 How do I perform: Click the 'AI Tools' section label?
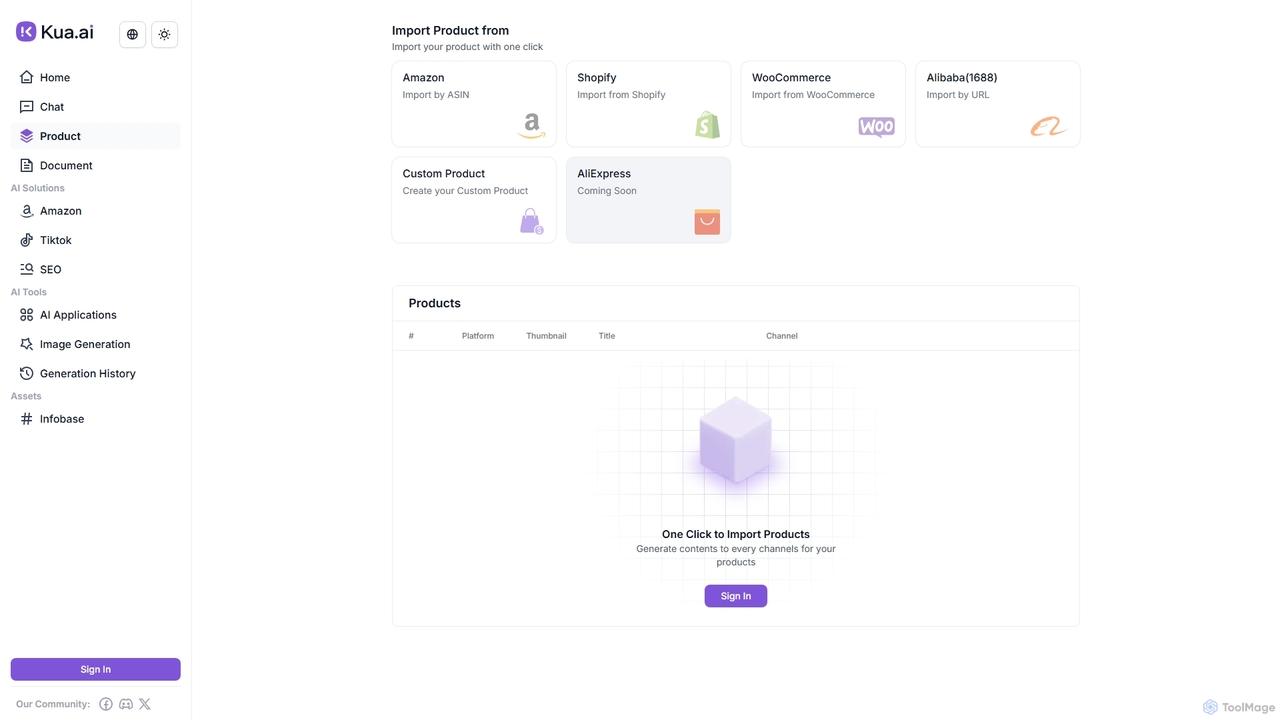click(x=29, y=292)
